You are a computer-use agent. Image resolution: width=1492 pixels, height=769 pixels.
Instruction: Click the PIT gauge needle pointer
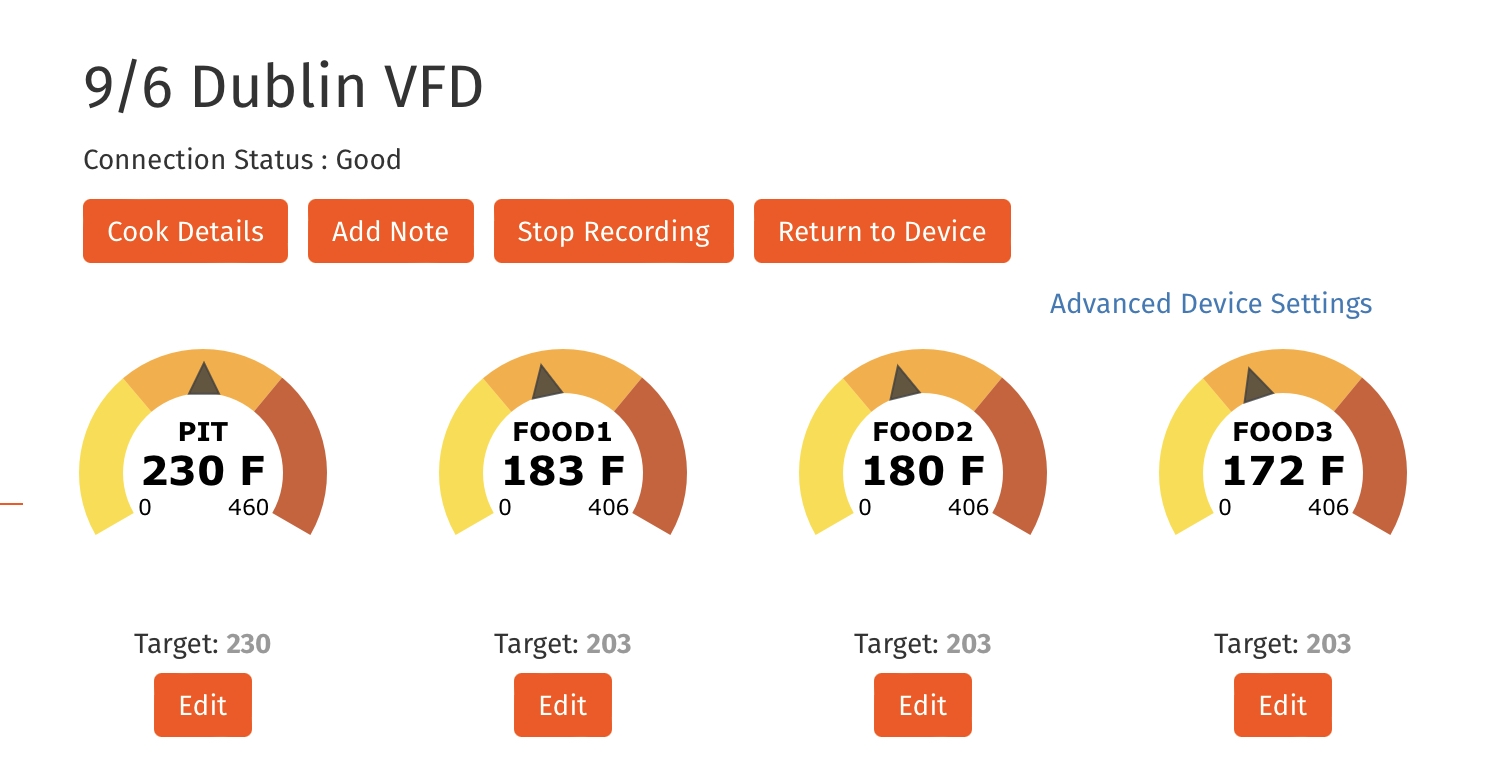click(204, 381)
